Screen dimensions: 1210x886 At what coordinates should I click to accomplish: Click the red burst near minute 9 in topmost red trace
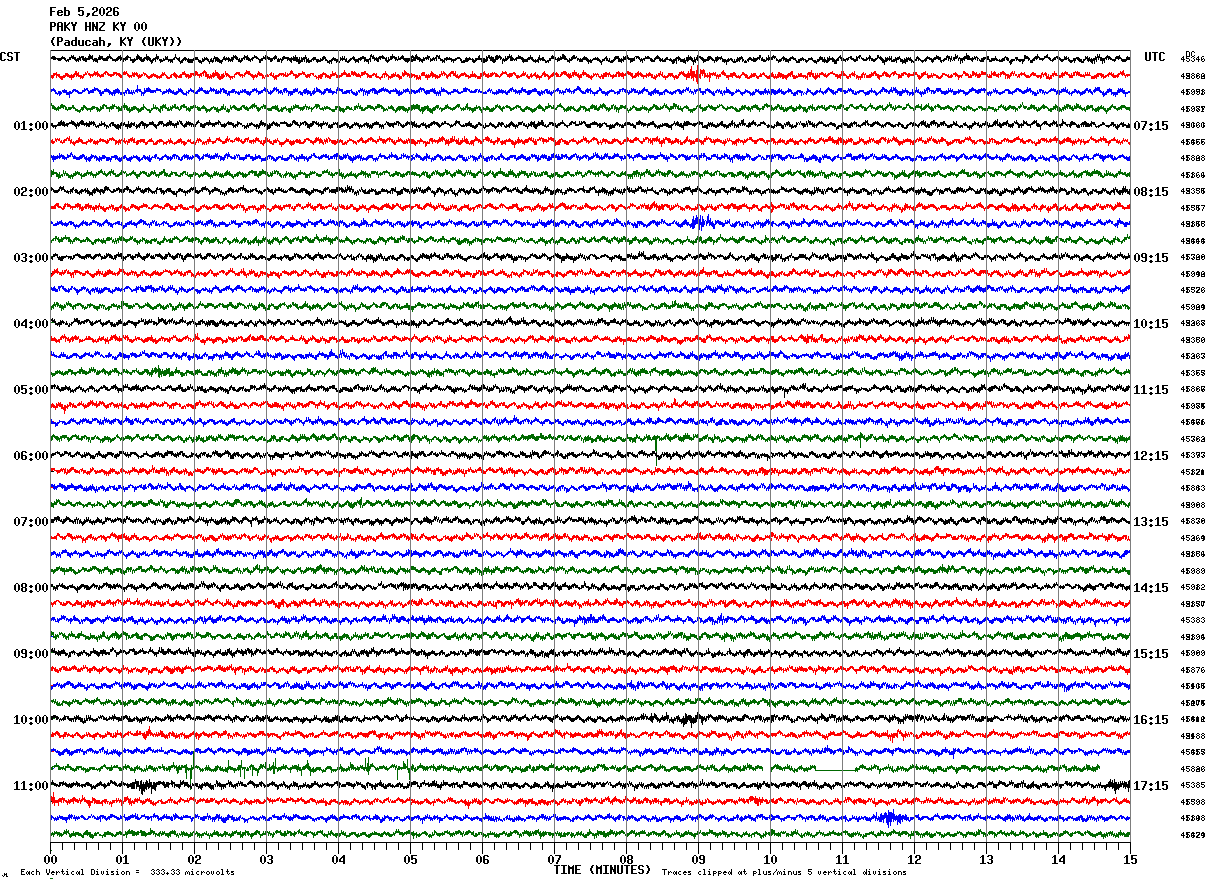tap(696, 74)
